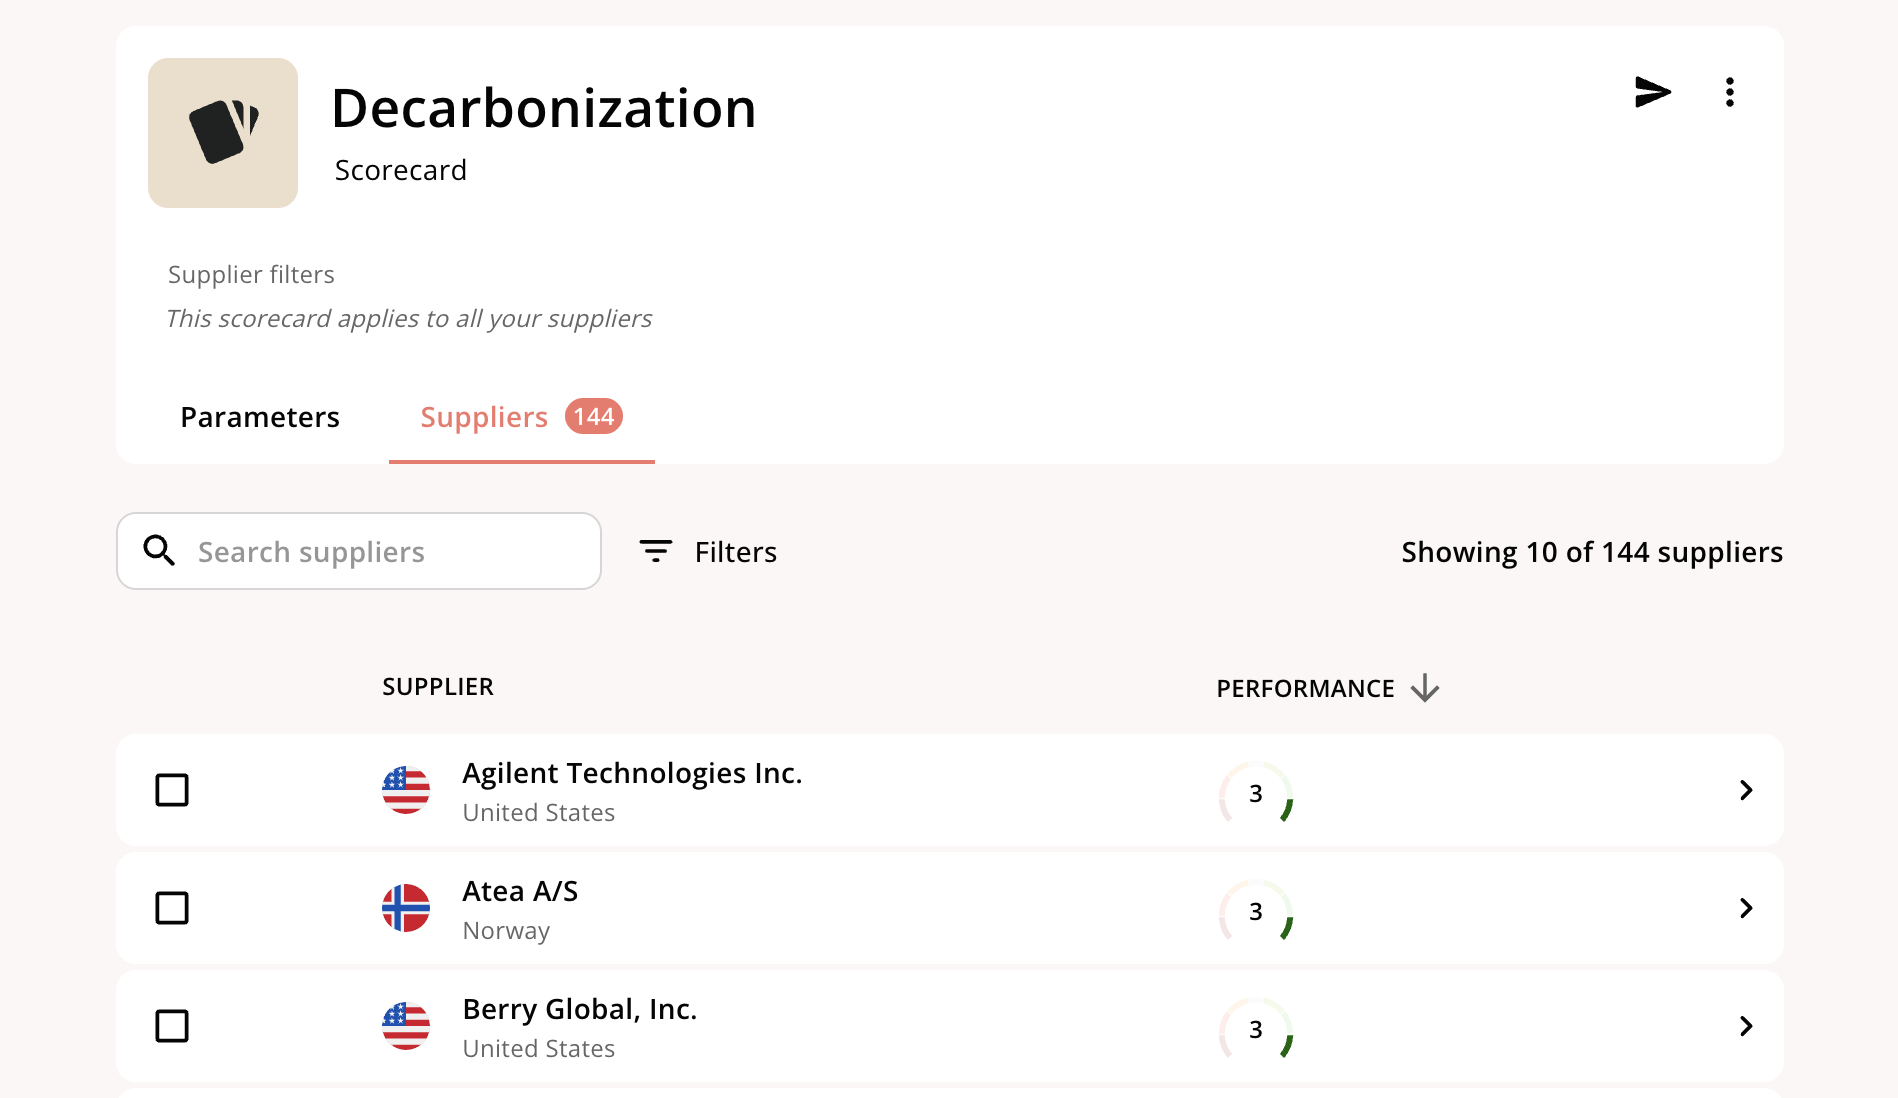Click the filter lines icon
This screenshot has height=1098, width=1898.
tap(656, 551)
